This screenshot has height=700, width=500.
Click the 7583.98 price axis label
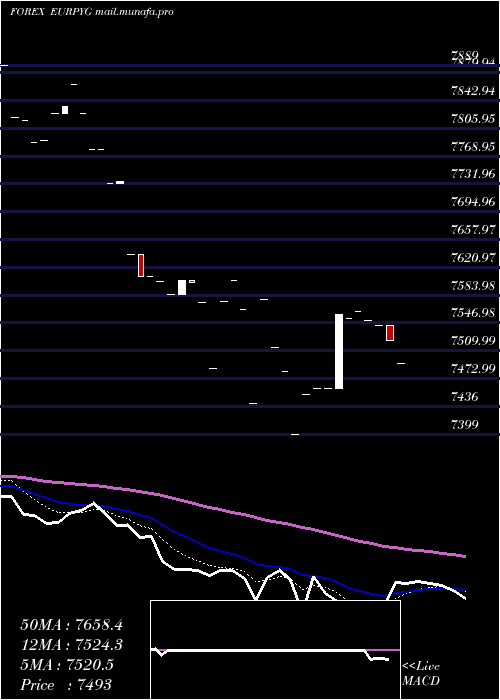[x=474, y=285]
